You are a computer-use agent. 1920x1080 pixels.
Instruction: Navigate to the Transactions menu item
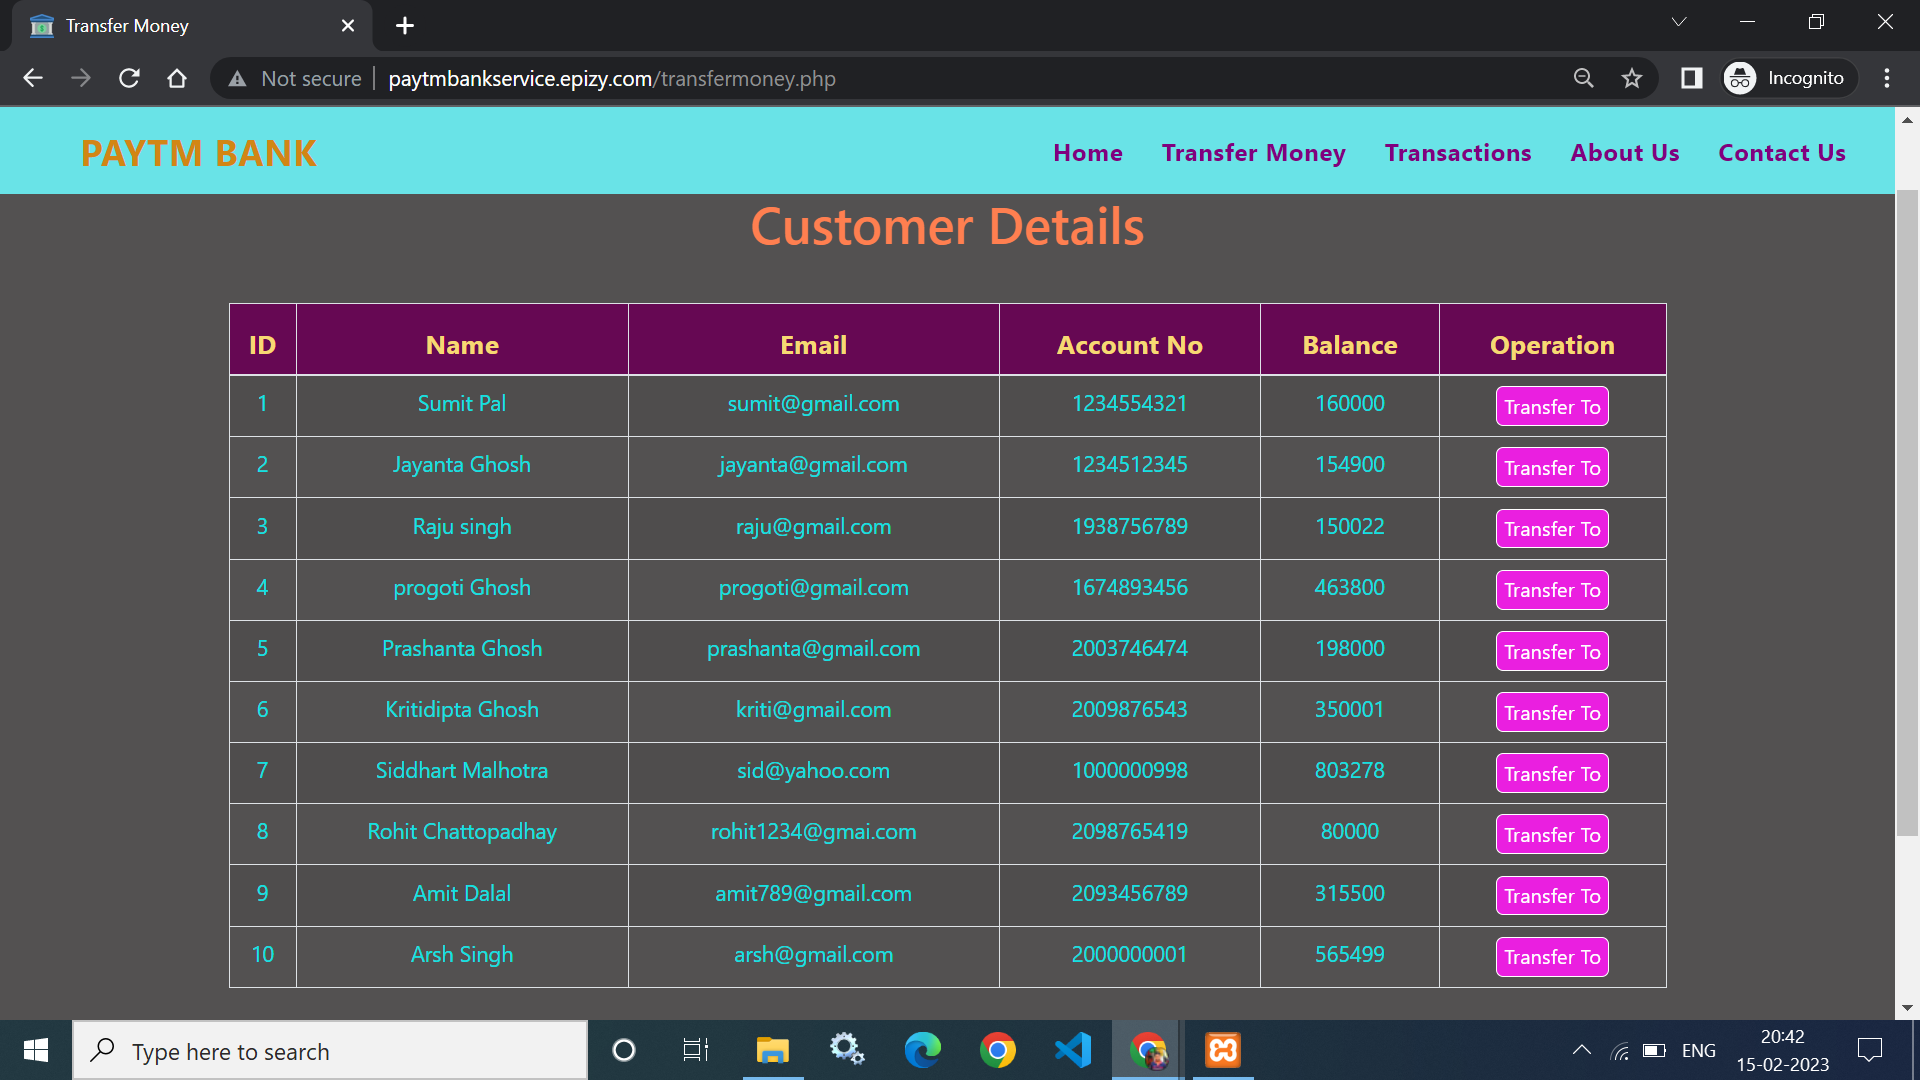tap(1458, 152)
